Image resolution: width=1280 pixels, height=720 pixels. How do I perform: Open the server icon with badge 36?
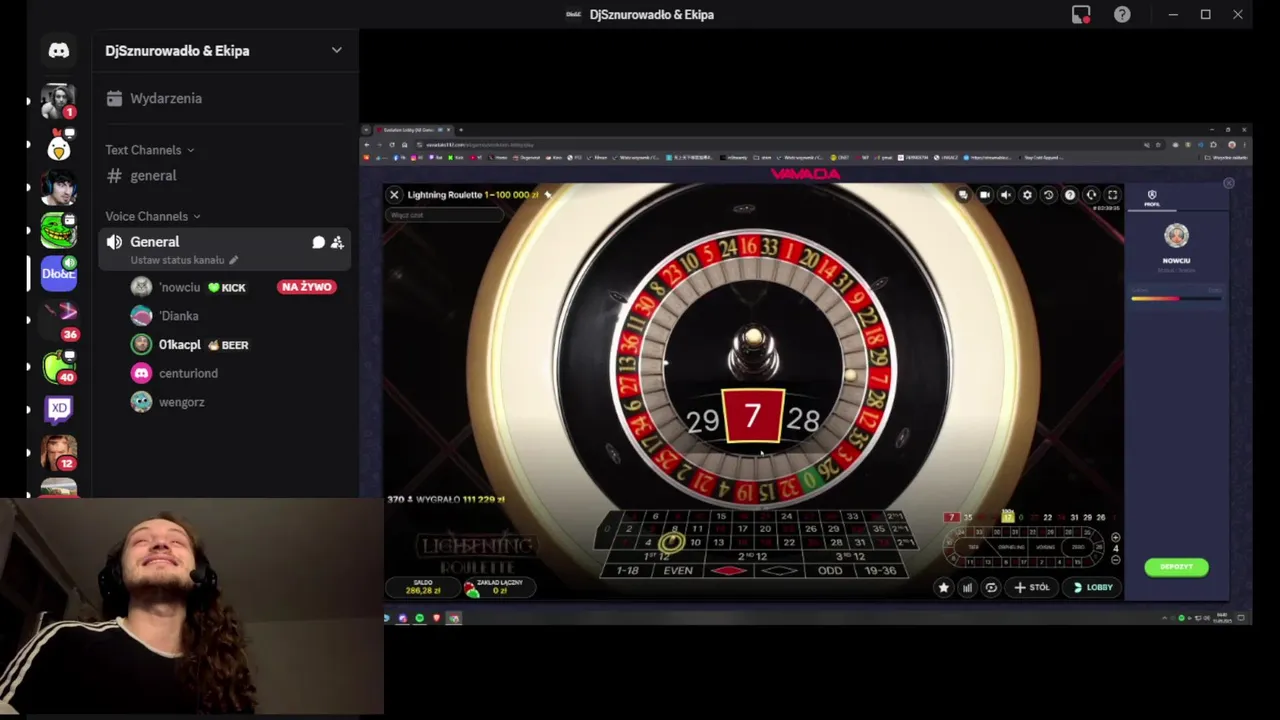point(59,319)
